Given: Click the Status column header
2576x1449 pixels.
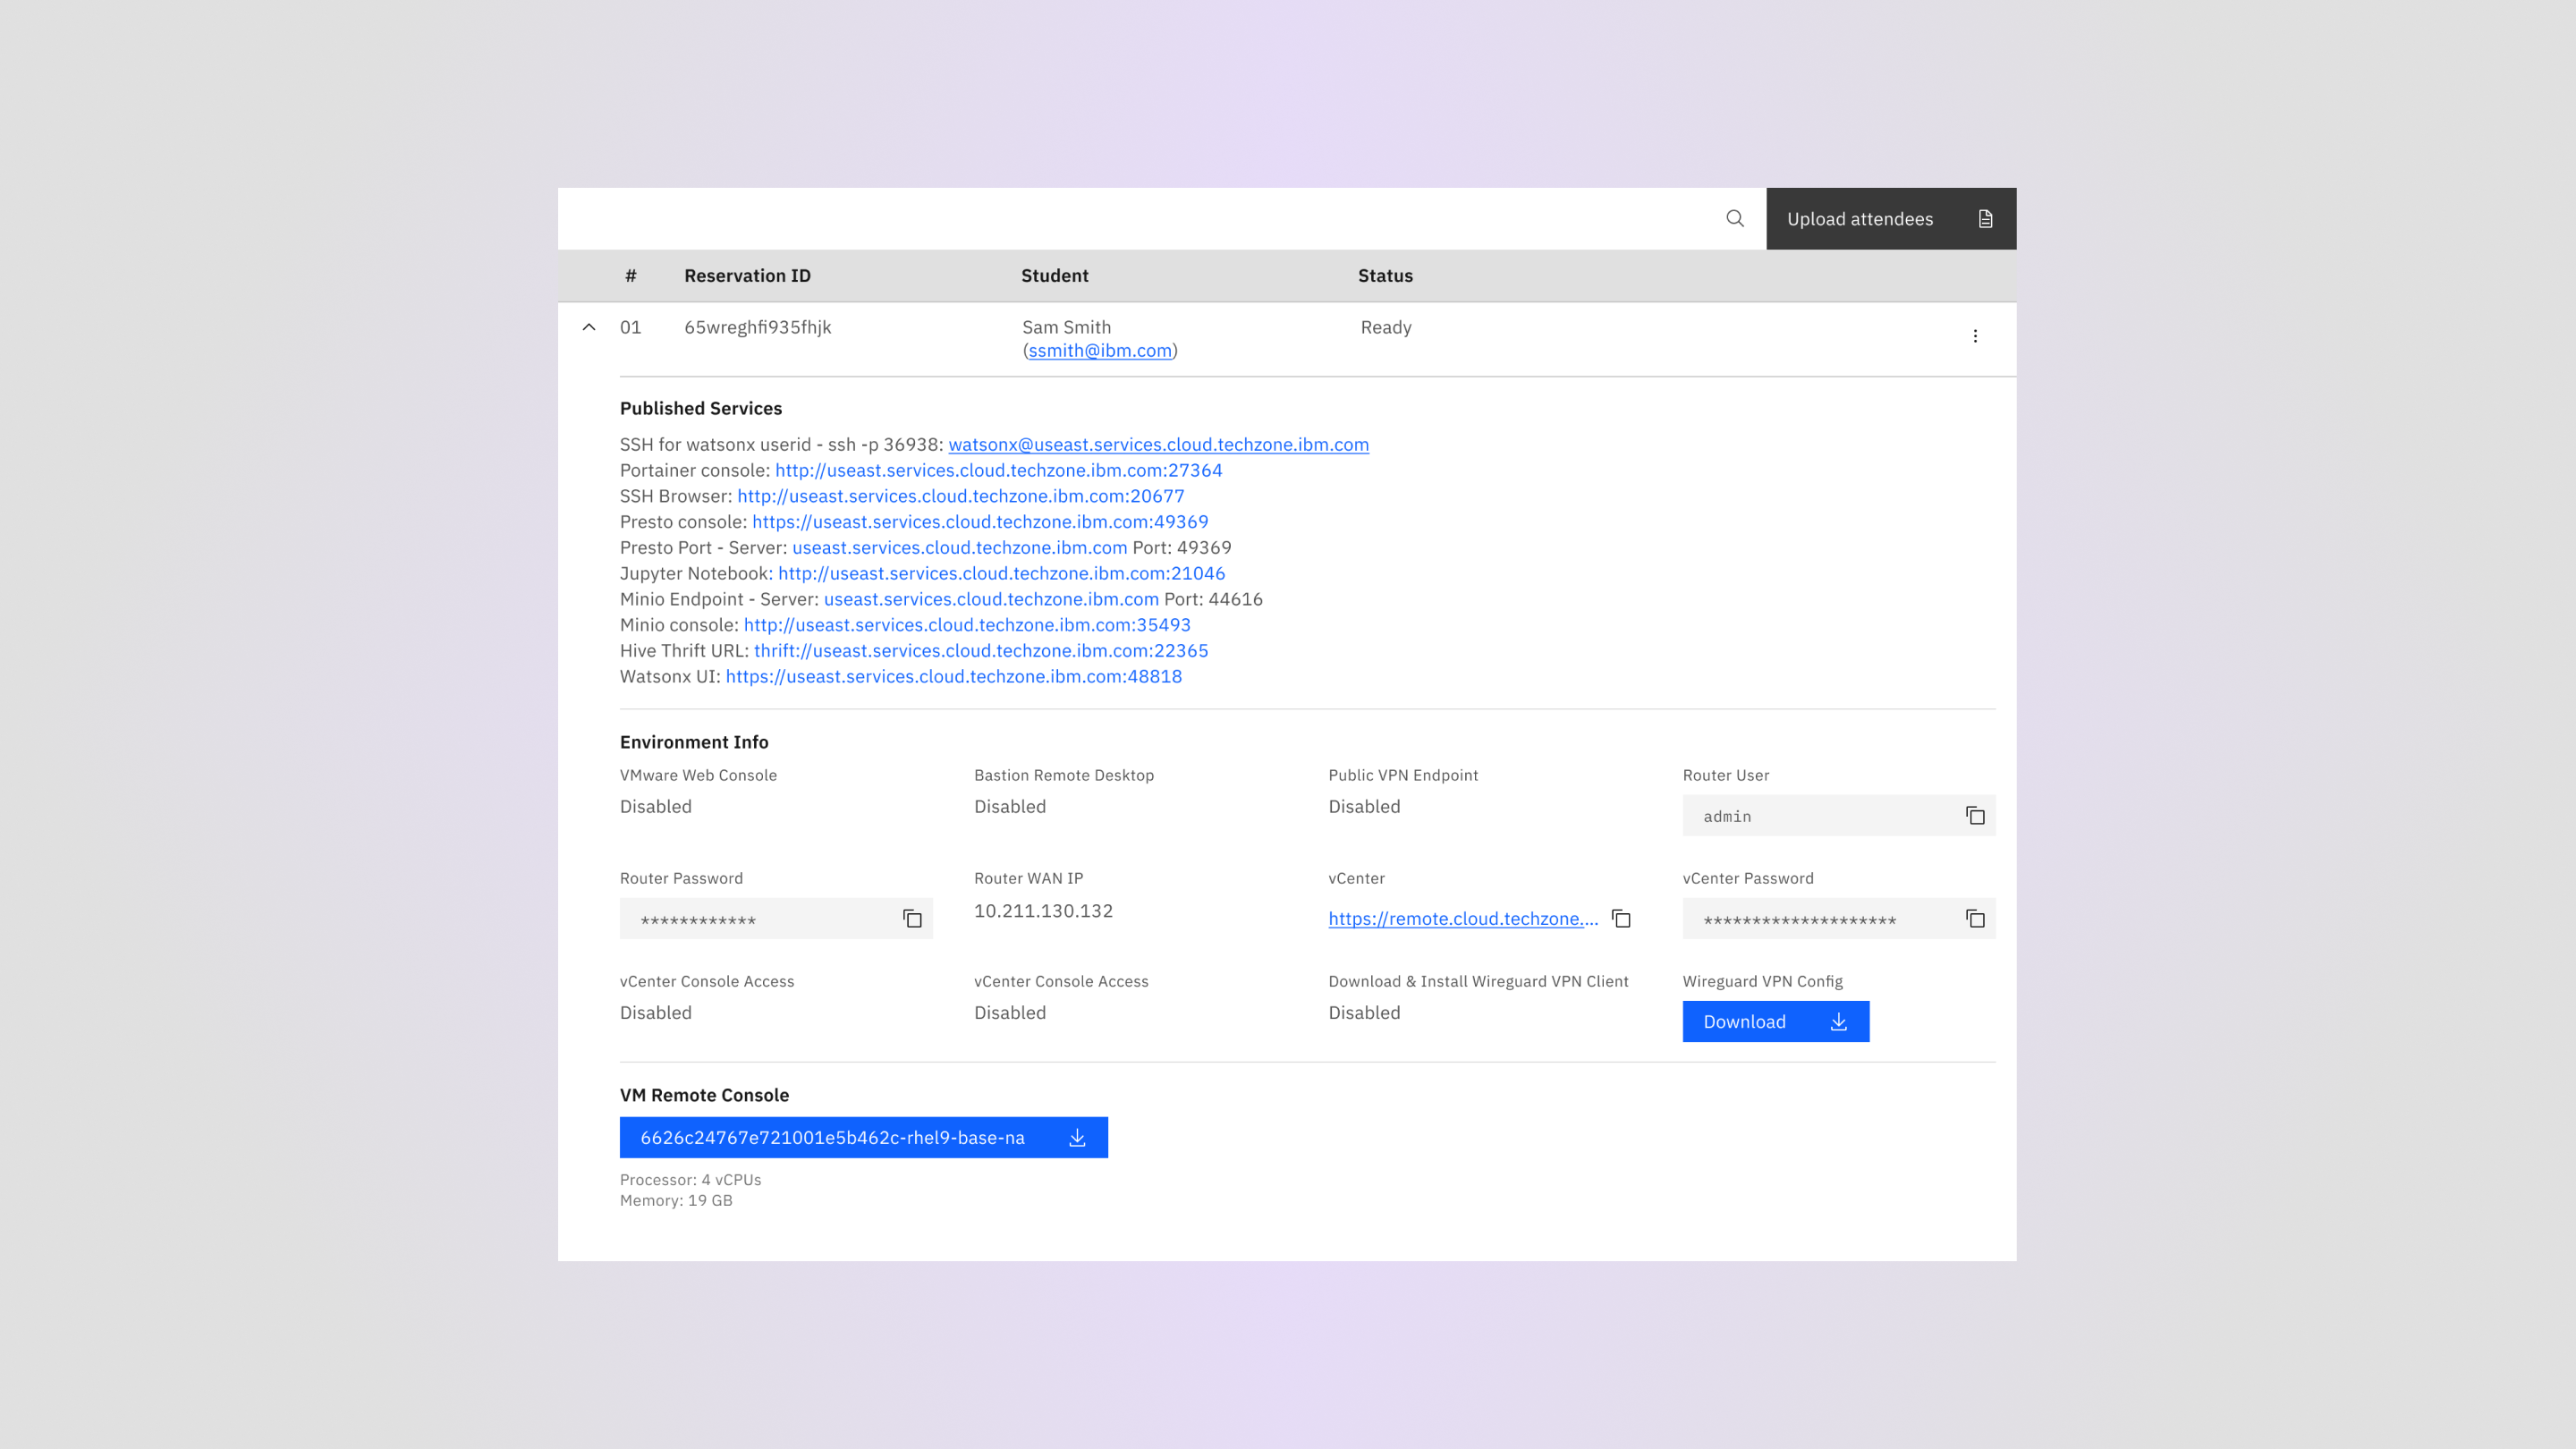Looking at the screenshot, I should point(1385,276).
